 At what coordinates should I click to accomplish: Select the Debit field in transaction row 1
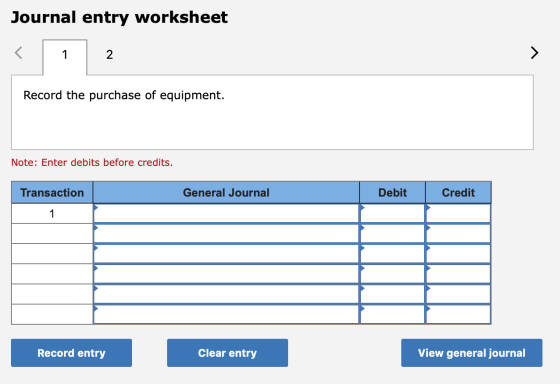click(x=392, y=214)
